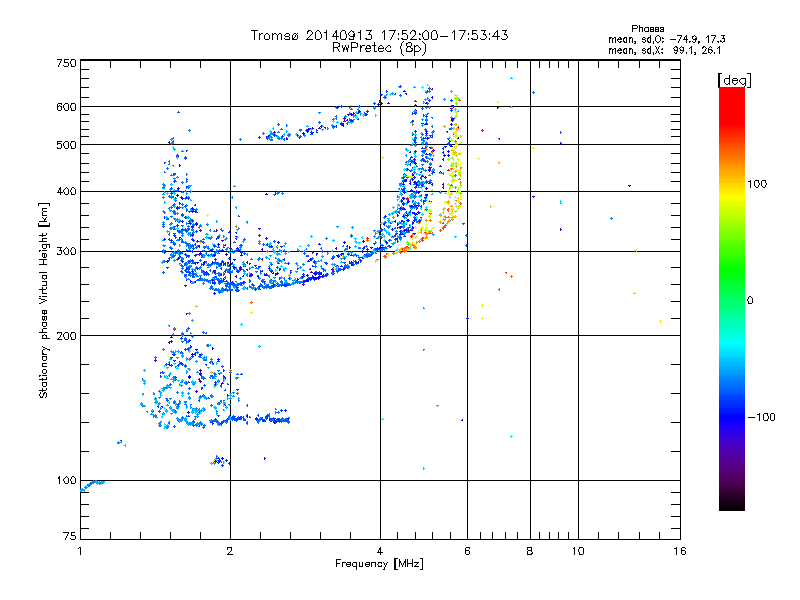This screenshot has width=800, height=600.
Task: Click the x-axis tick label "6"
Action: point(467,551)
